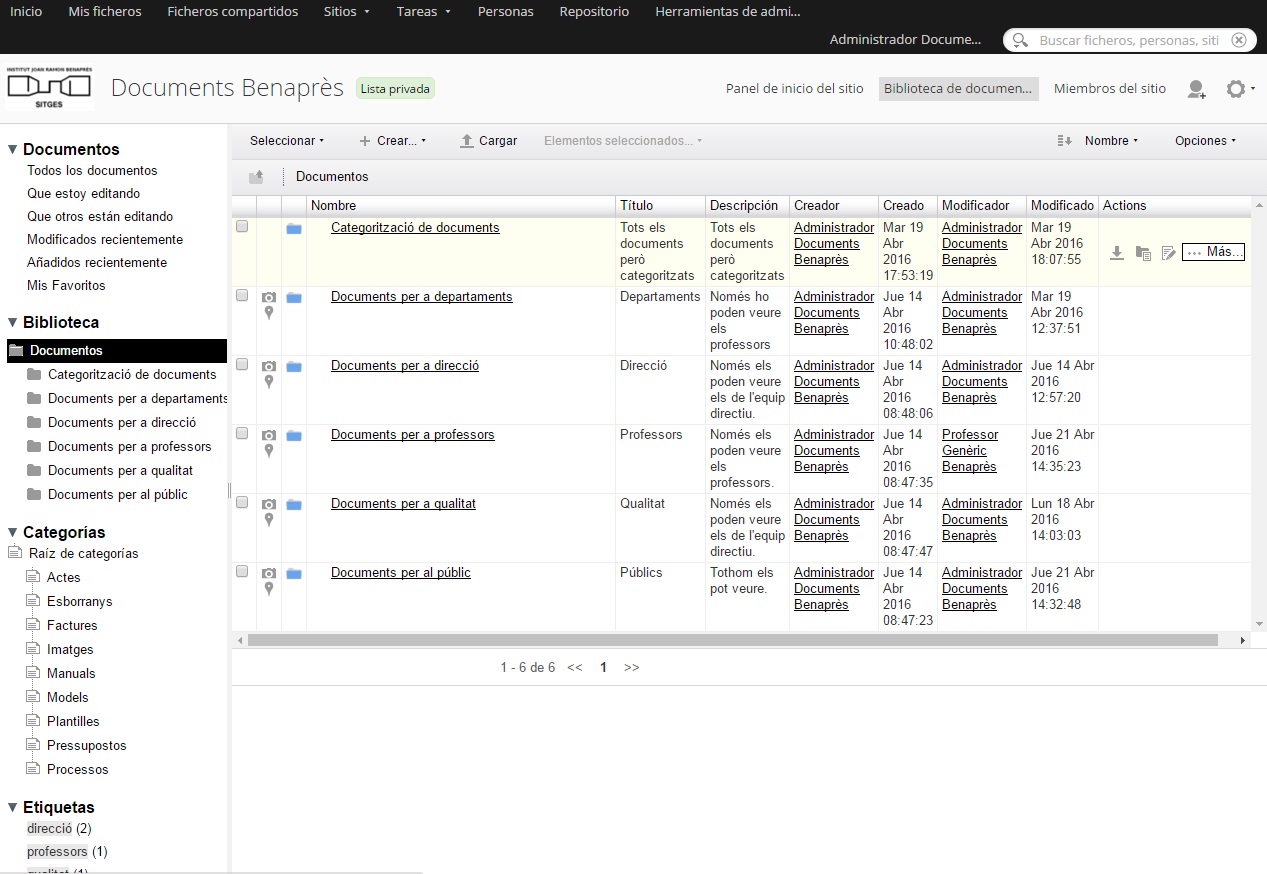Click the Cargar upload button
This screenshot has width=1267, height=874.
(x=488, y=141)
